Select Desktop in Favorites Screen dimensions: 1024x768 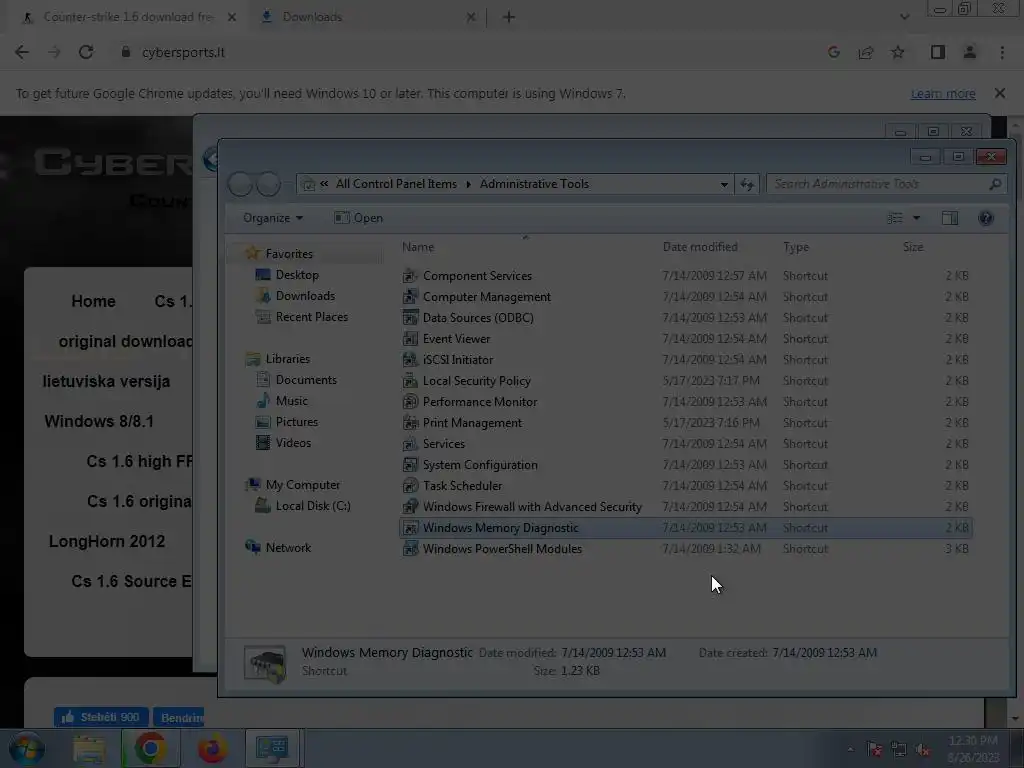(297, 275)
